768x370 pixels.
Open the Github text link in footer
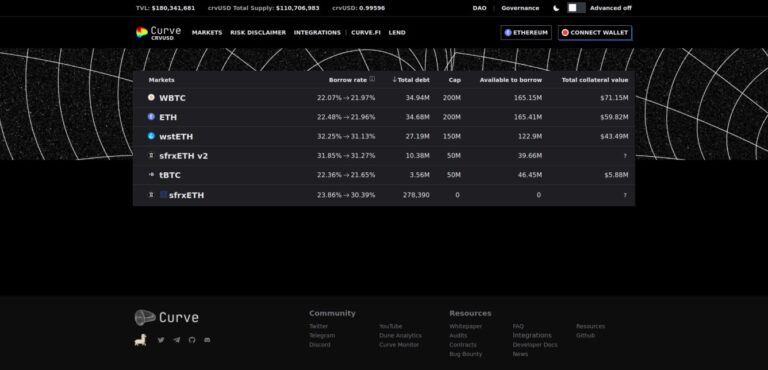click(585, 335)
